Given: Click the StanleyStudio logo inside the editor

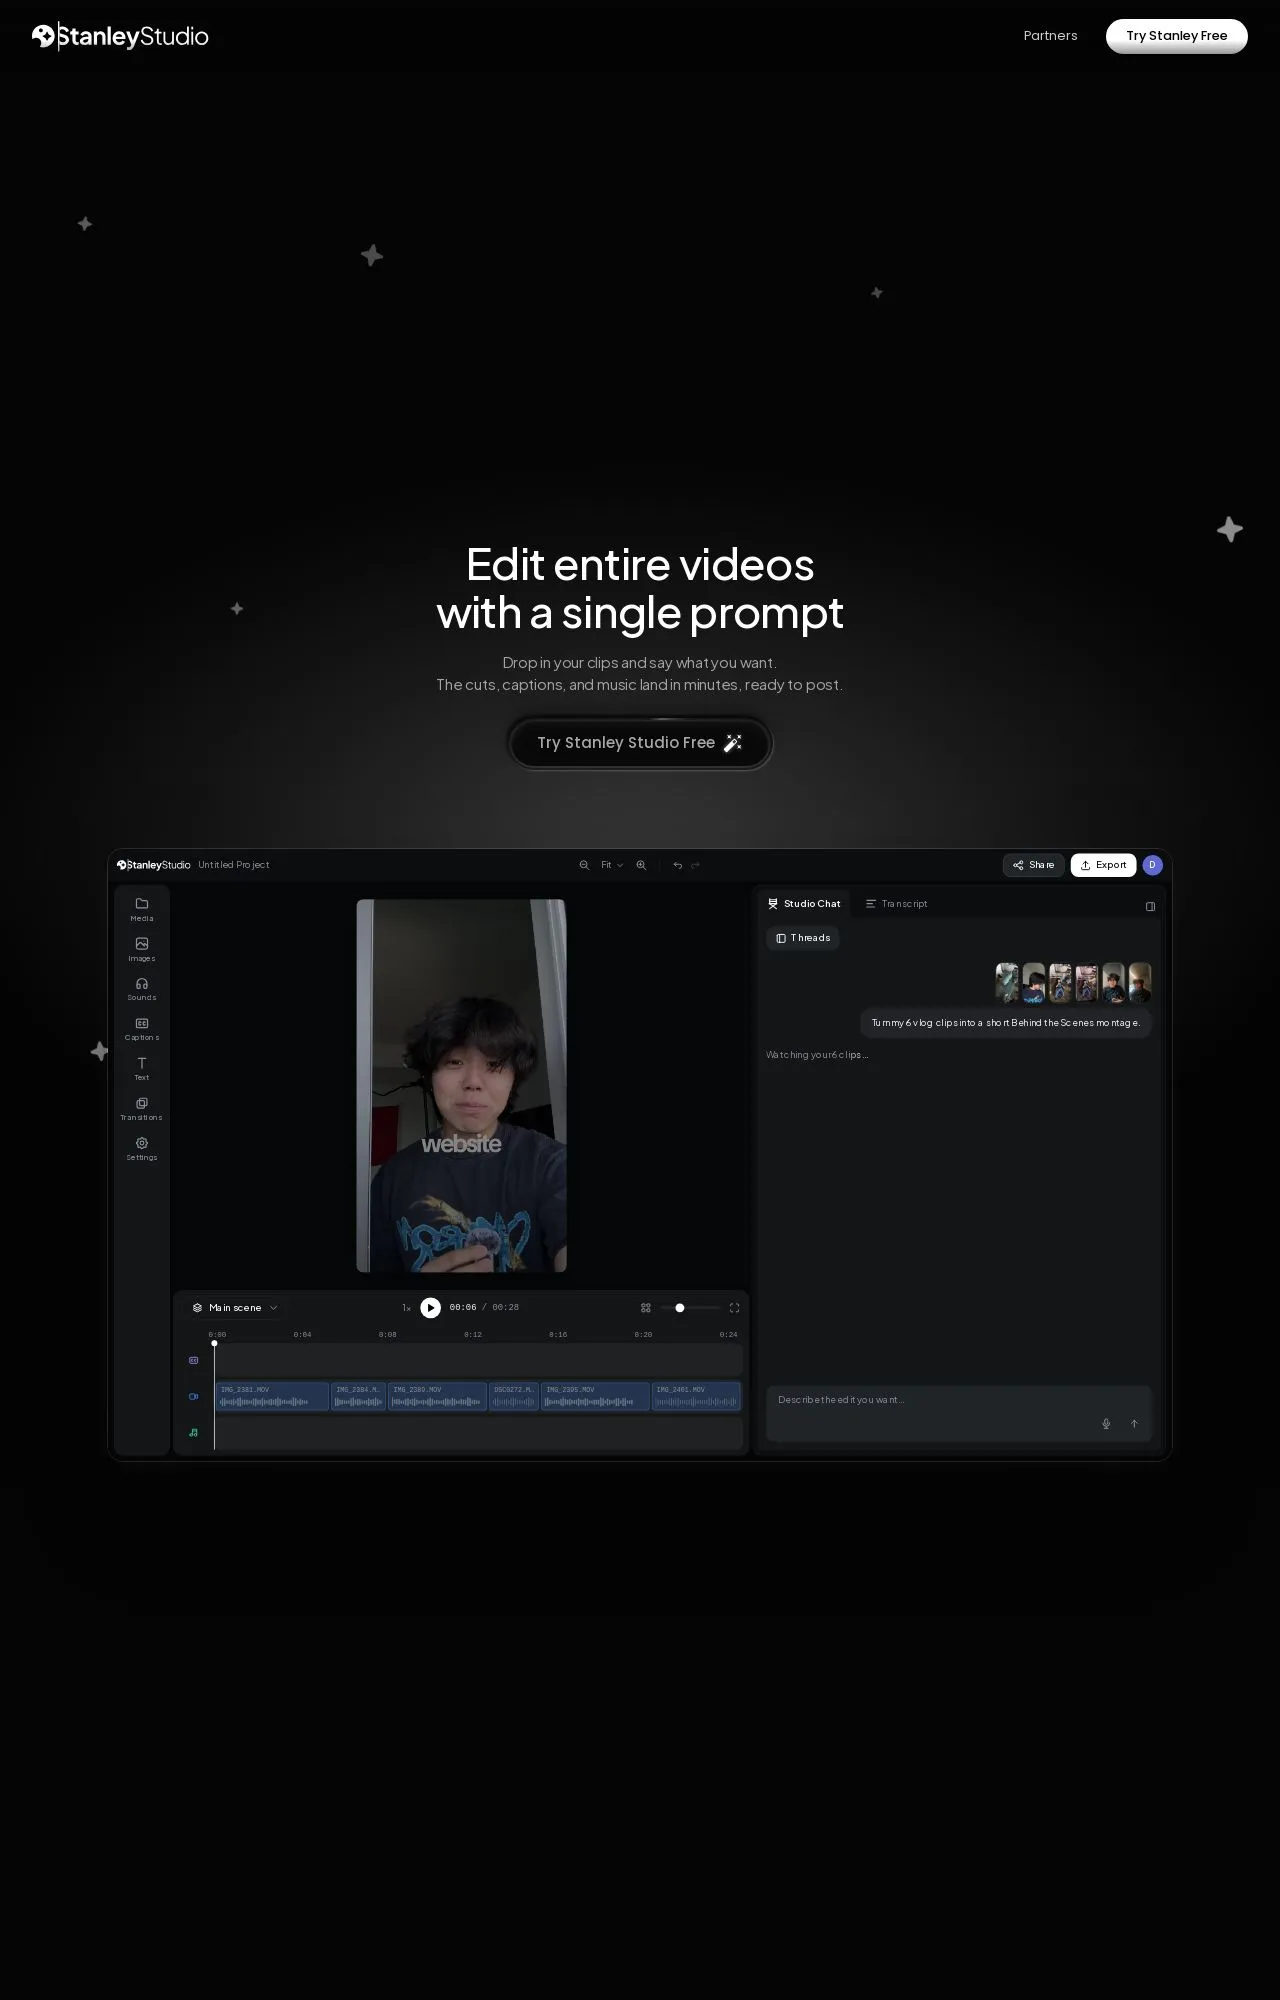Looking at the screenshot, I should [x=153, y=865].
